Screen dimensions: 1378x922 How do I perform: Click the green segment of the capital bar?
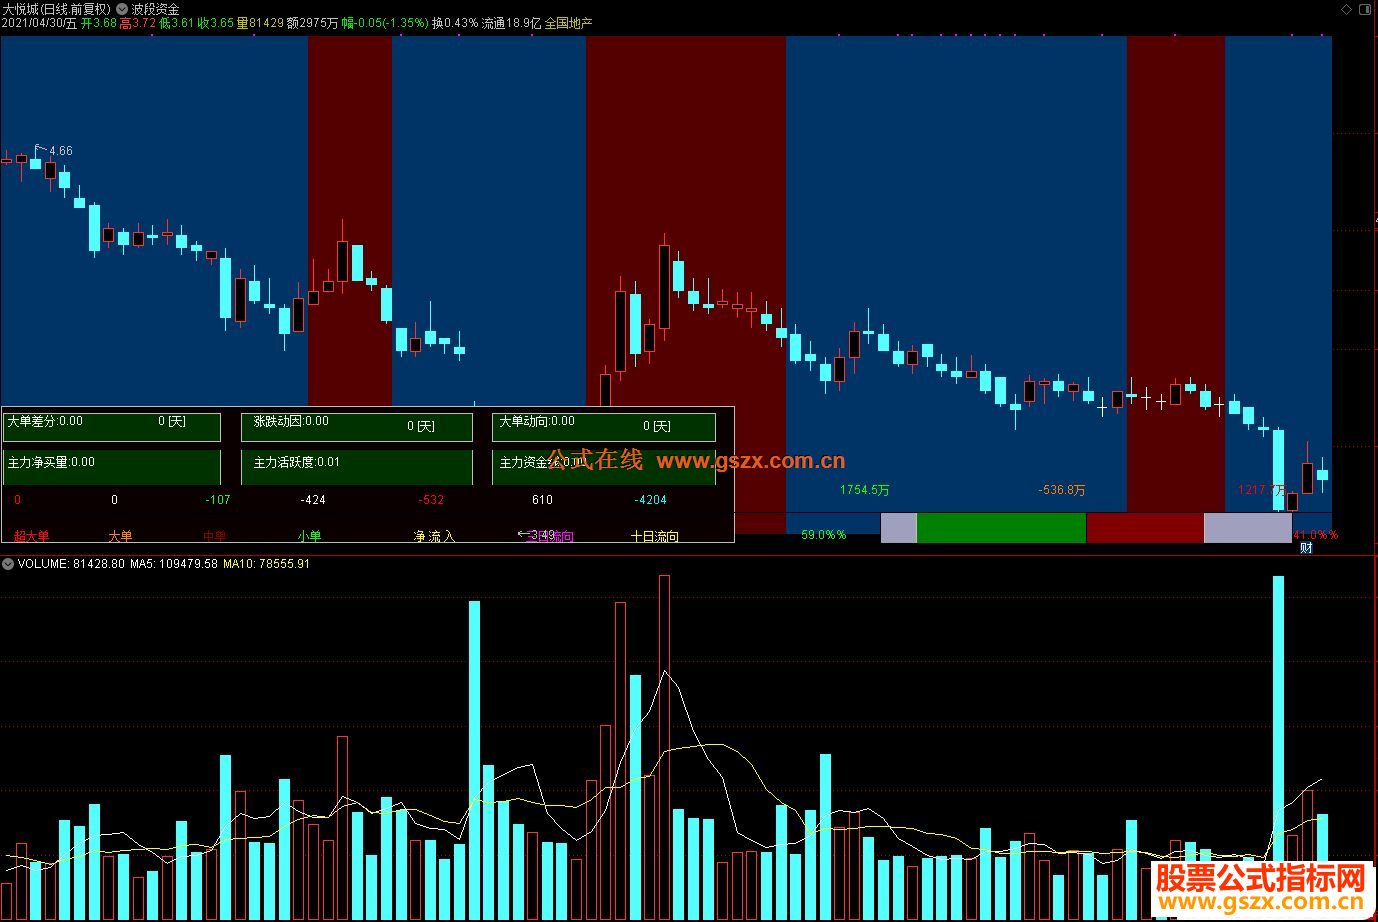tap(1001, 528)
